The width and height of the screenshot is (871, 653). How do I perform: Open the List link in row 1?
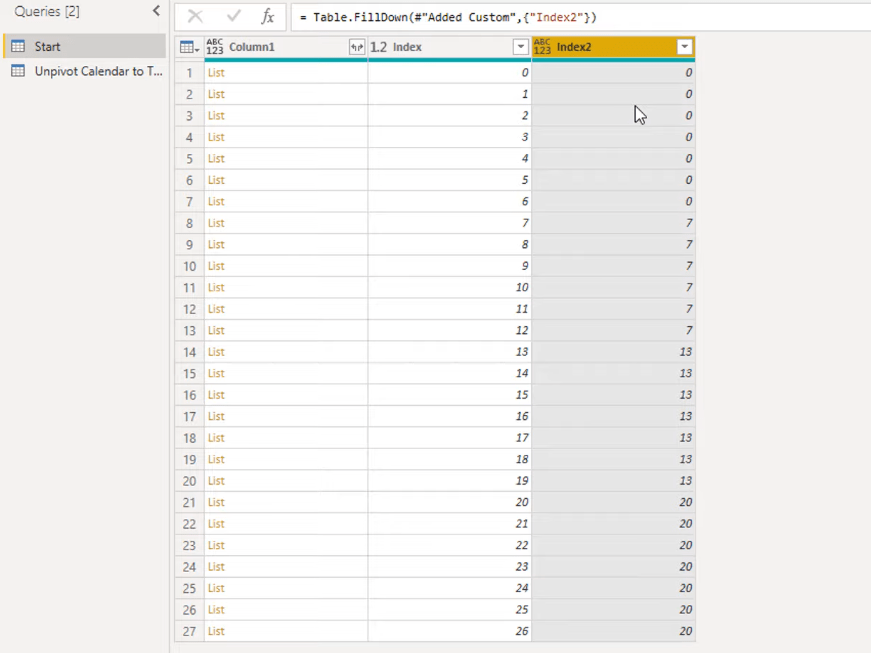[216, 72]
